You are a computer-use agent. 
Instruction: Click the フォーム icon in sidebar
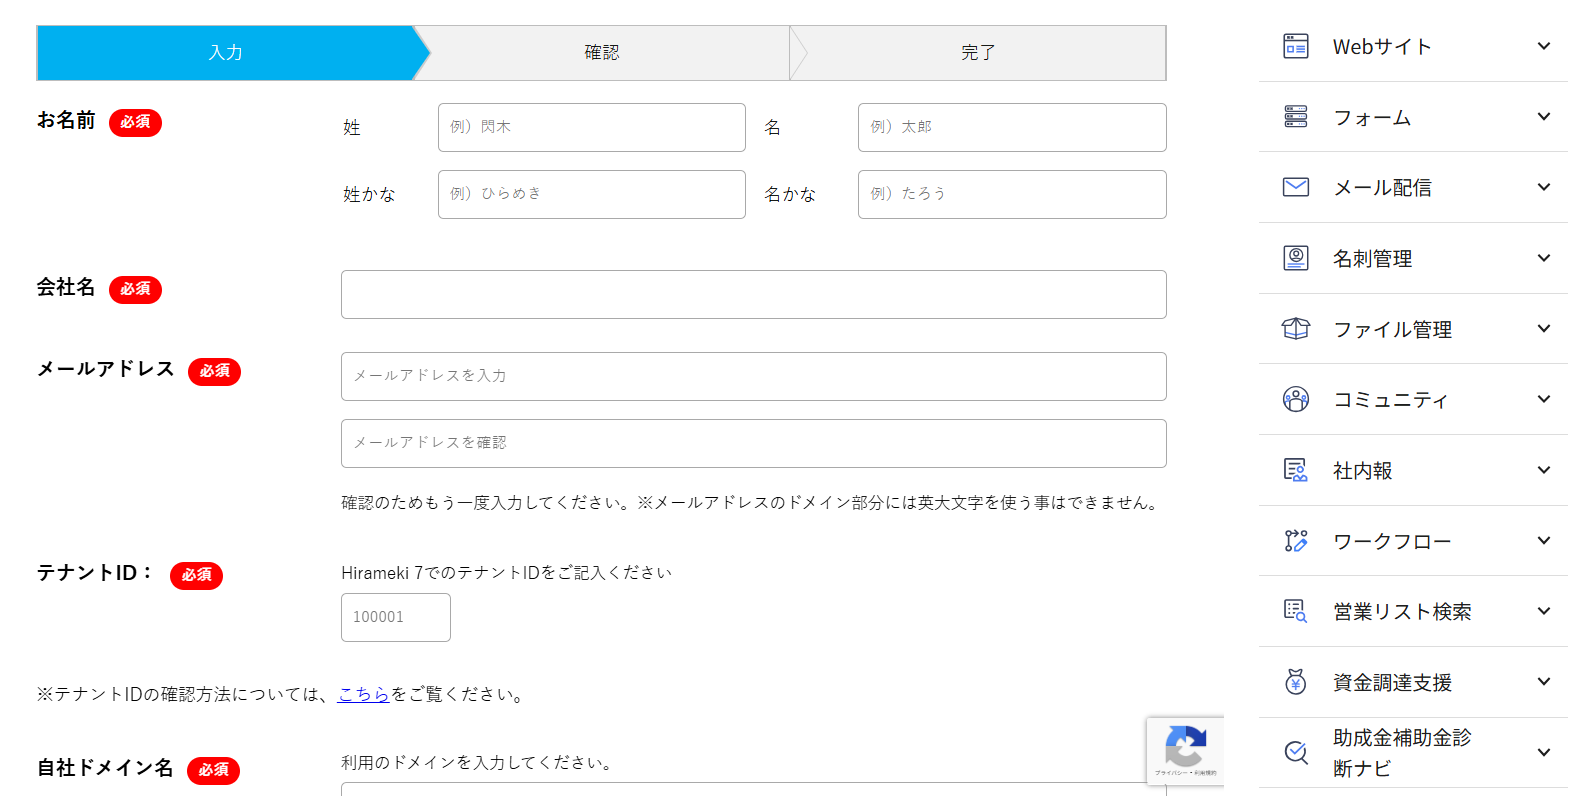[x=1295, y=117]
